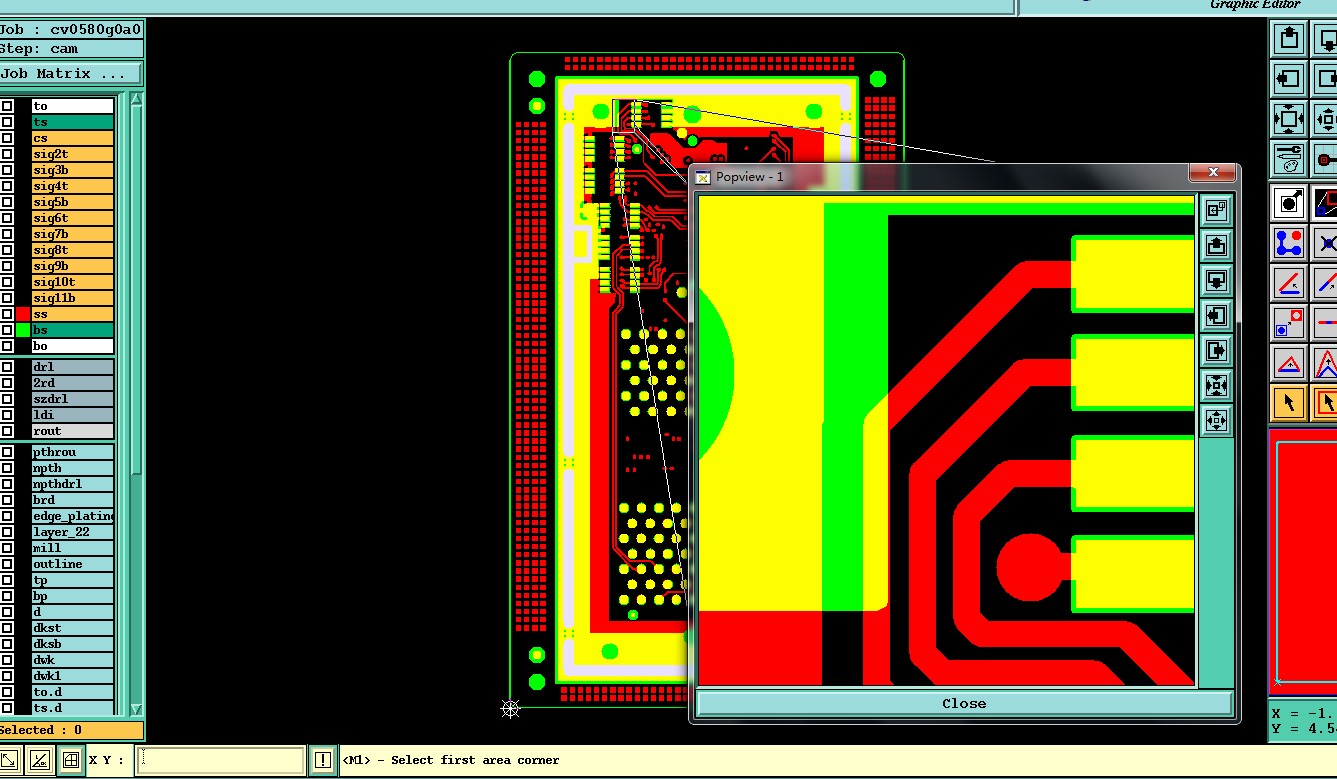1337x779 pixels.
Task: Select the red triangle tool
Action: pos(1289,363)
